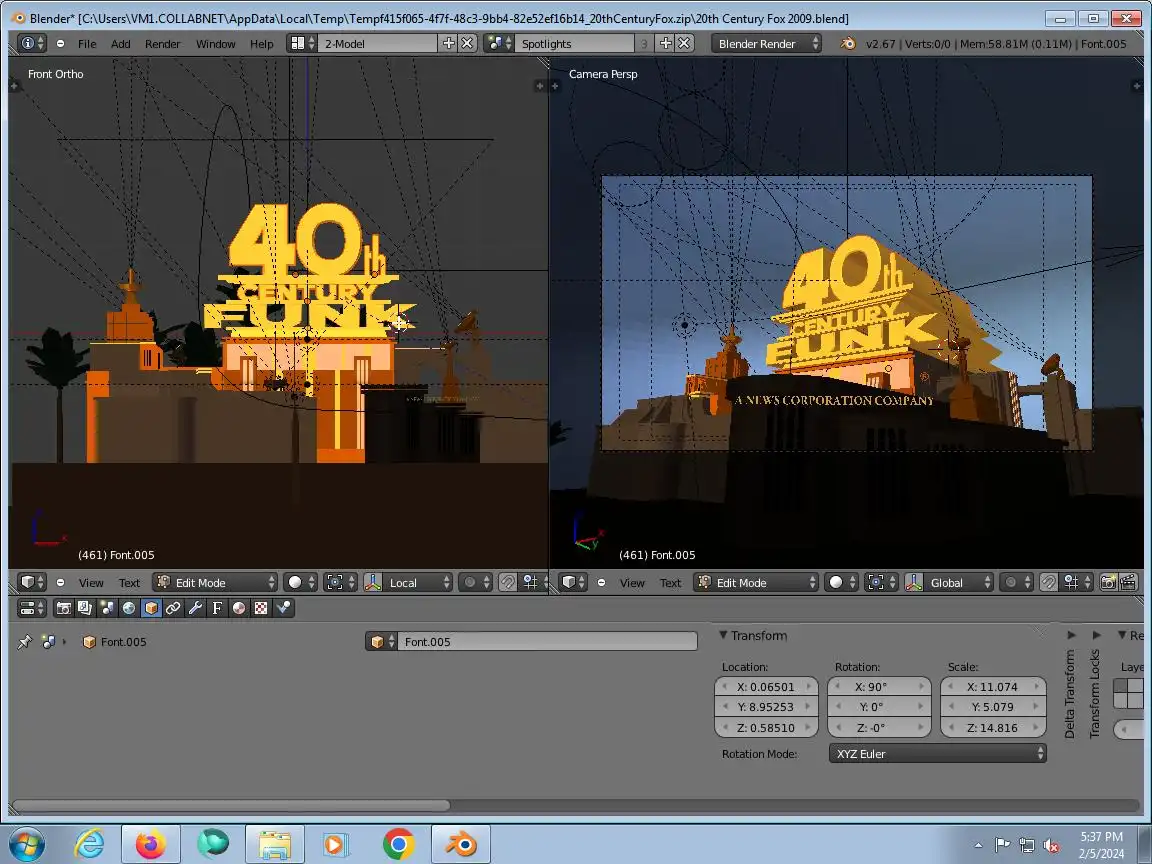This screenshot has height=864, width=1152.
Task: Open the Object Constraints tab (chain icon)
Action: 173,608
